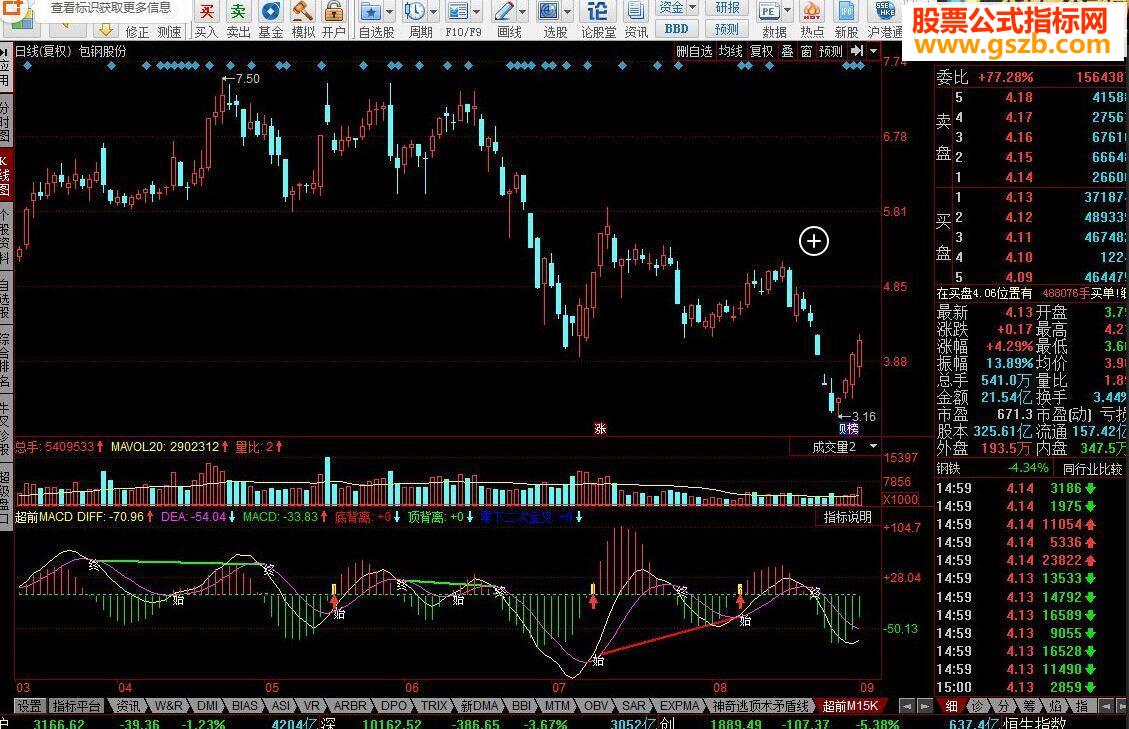This screenshot has width=1129, height=729.
Task: Click the green 卖出 (sell) icon
Action: [x=238, y=12]
